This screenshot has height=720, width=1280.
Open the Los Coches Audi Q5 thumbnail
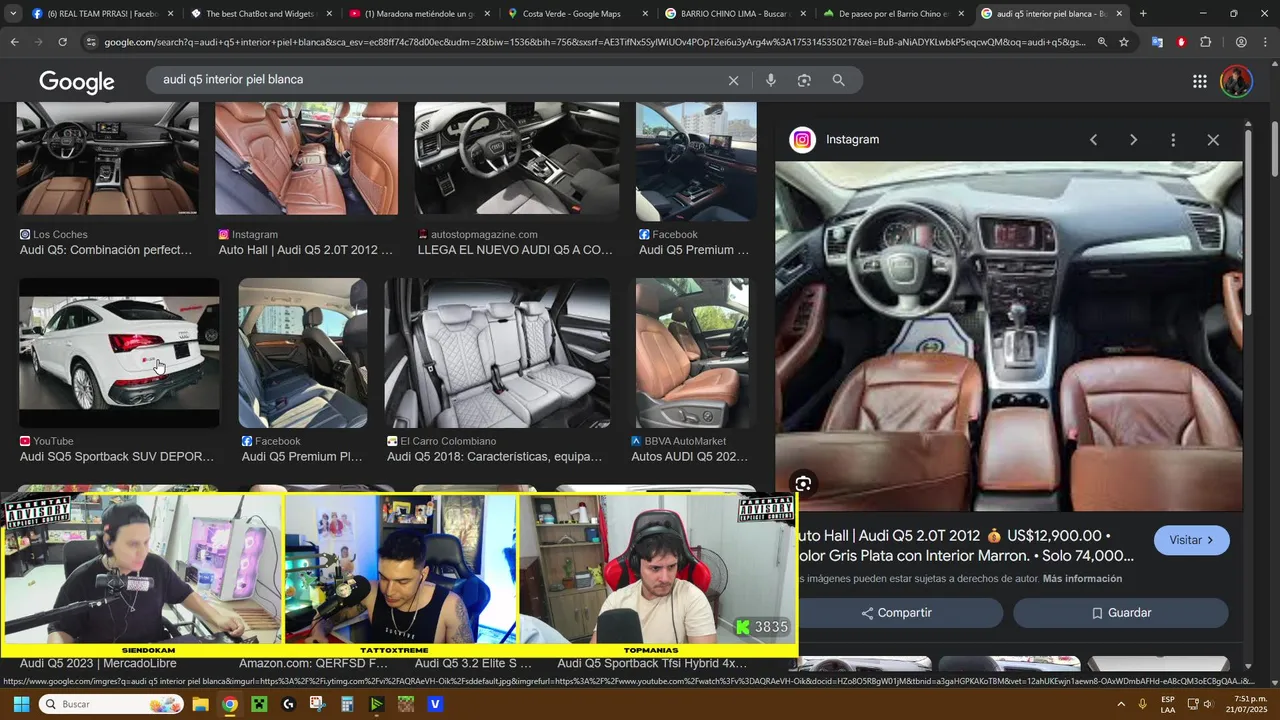(x=107, y=159)
